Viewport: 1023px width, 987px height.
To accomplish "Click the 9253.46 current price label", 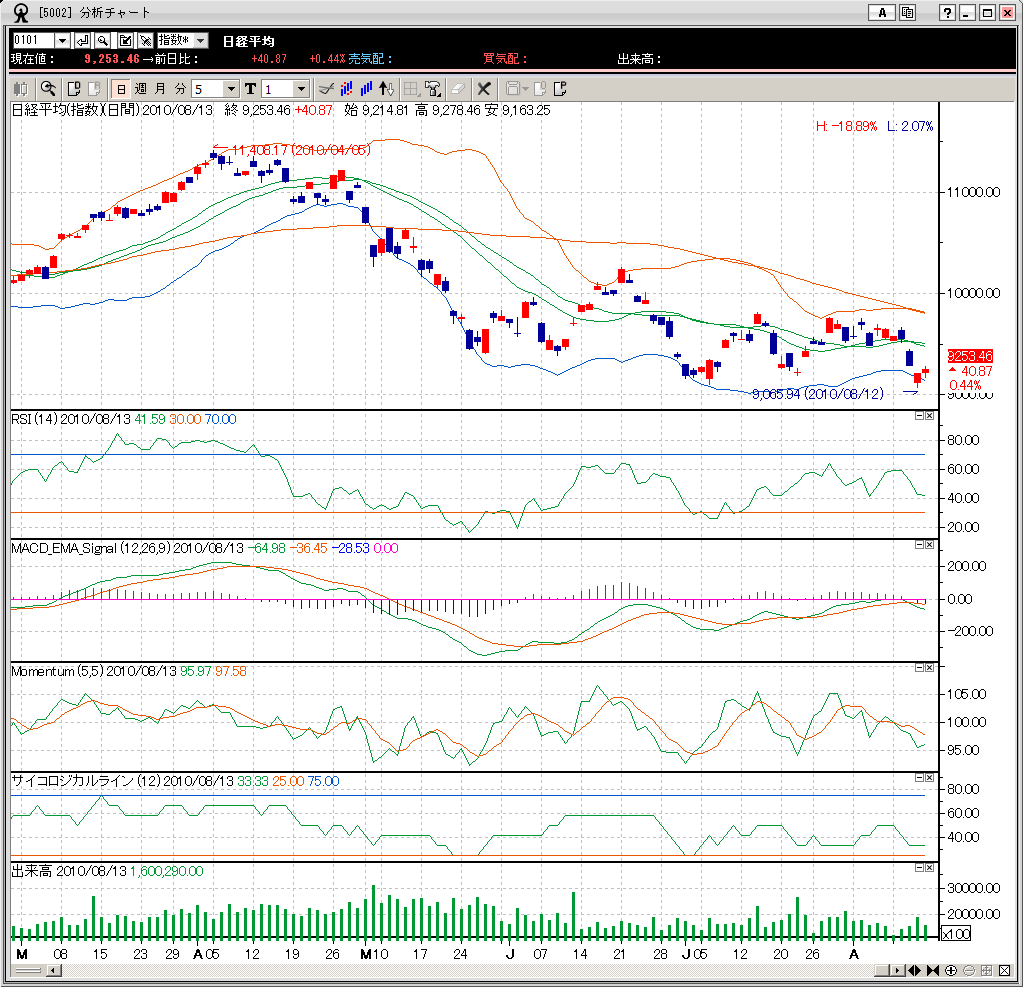I will pos(969,355).
